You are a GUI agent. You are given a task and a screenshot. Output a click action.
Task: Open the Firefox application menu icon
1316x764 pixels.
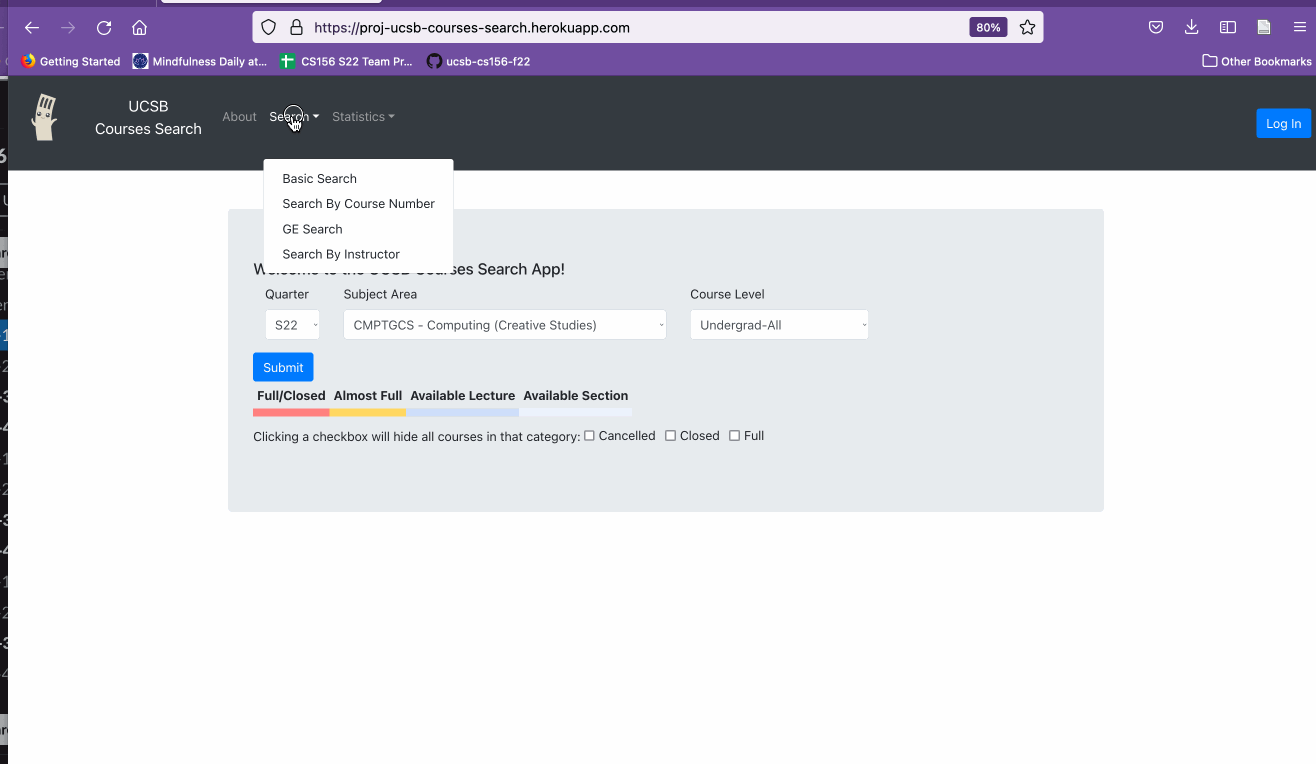tap(1298, 27)
